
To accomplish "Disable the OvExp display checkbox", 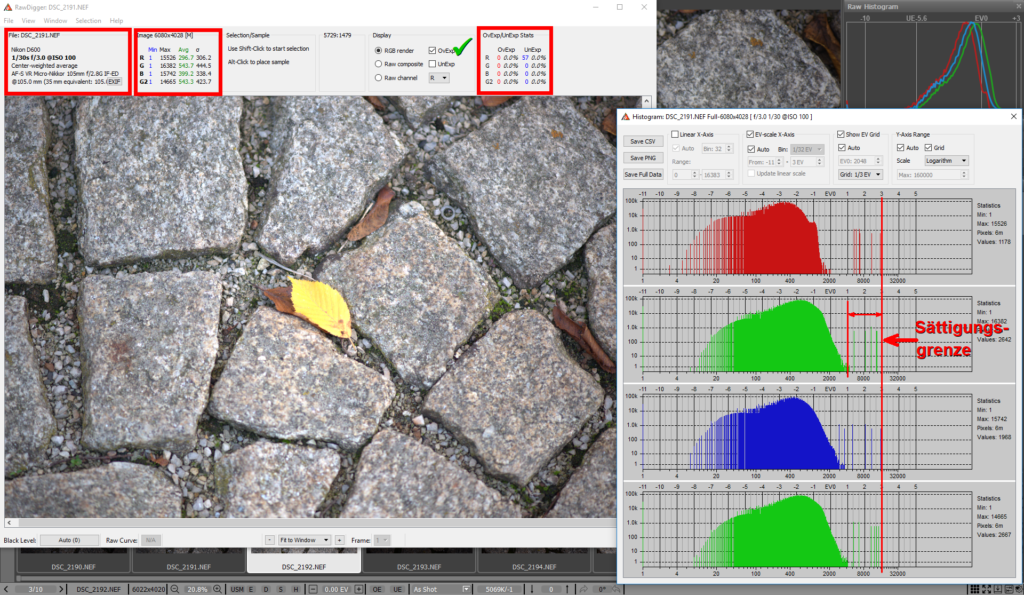I will click(431, 50).
